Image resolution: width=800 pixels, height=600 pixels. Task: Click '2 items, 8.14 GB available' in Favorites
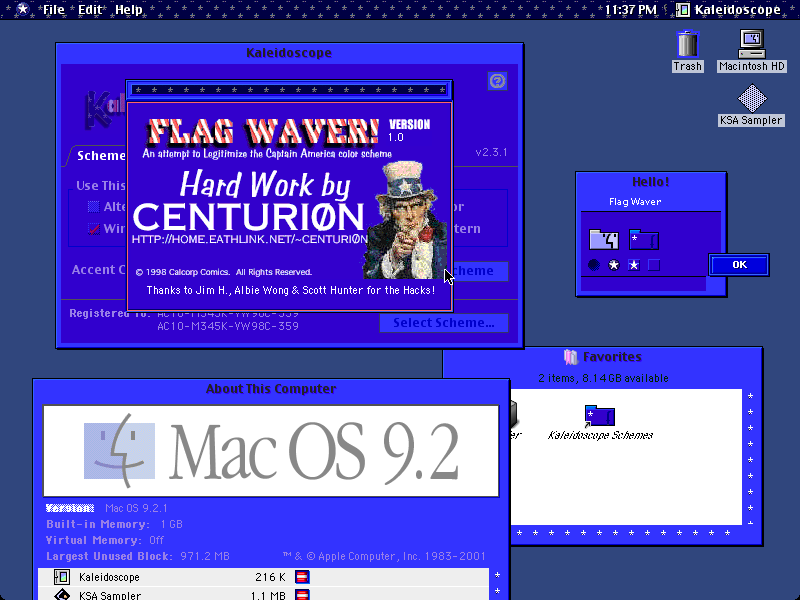tap(603, 378)
